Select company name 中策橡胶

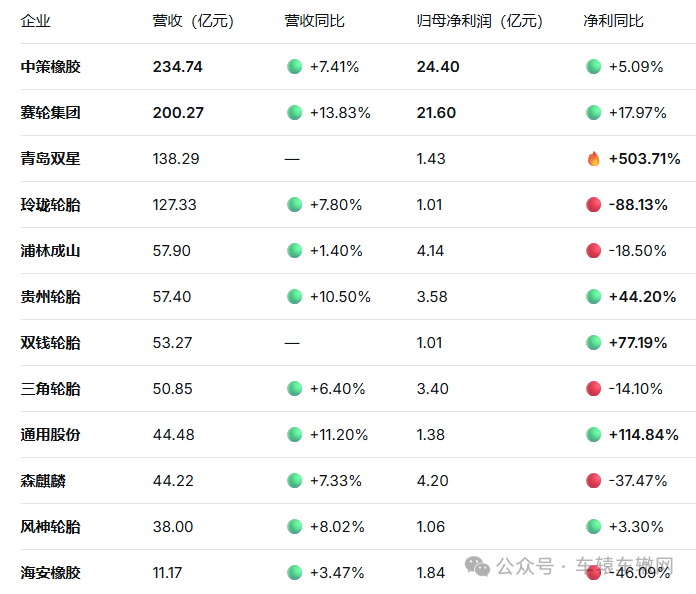[50, 67]
